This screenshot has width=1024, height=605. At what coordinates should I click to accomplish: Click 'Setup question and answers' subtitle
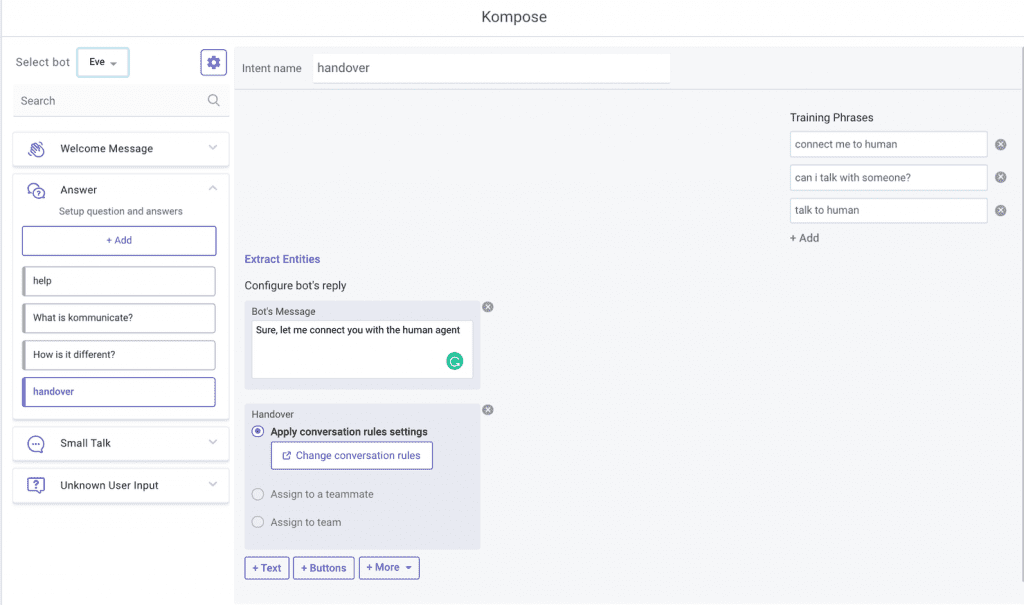[121, 211]
